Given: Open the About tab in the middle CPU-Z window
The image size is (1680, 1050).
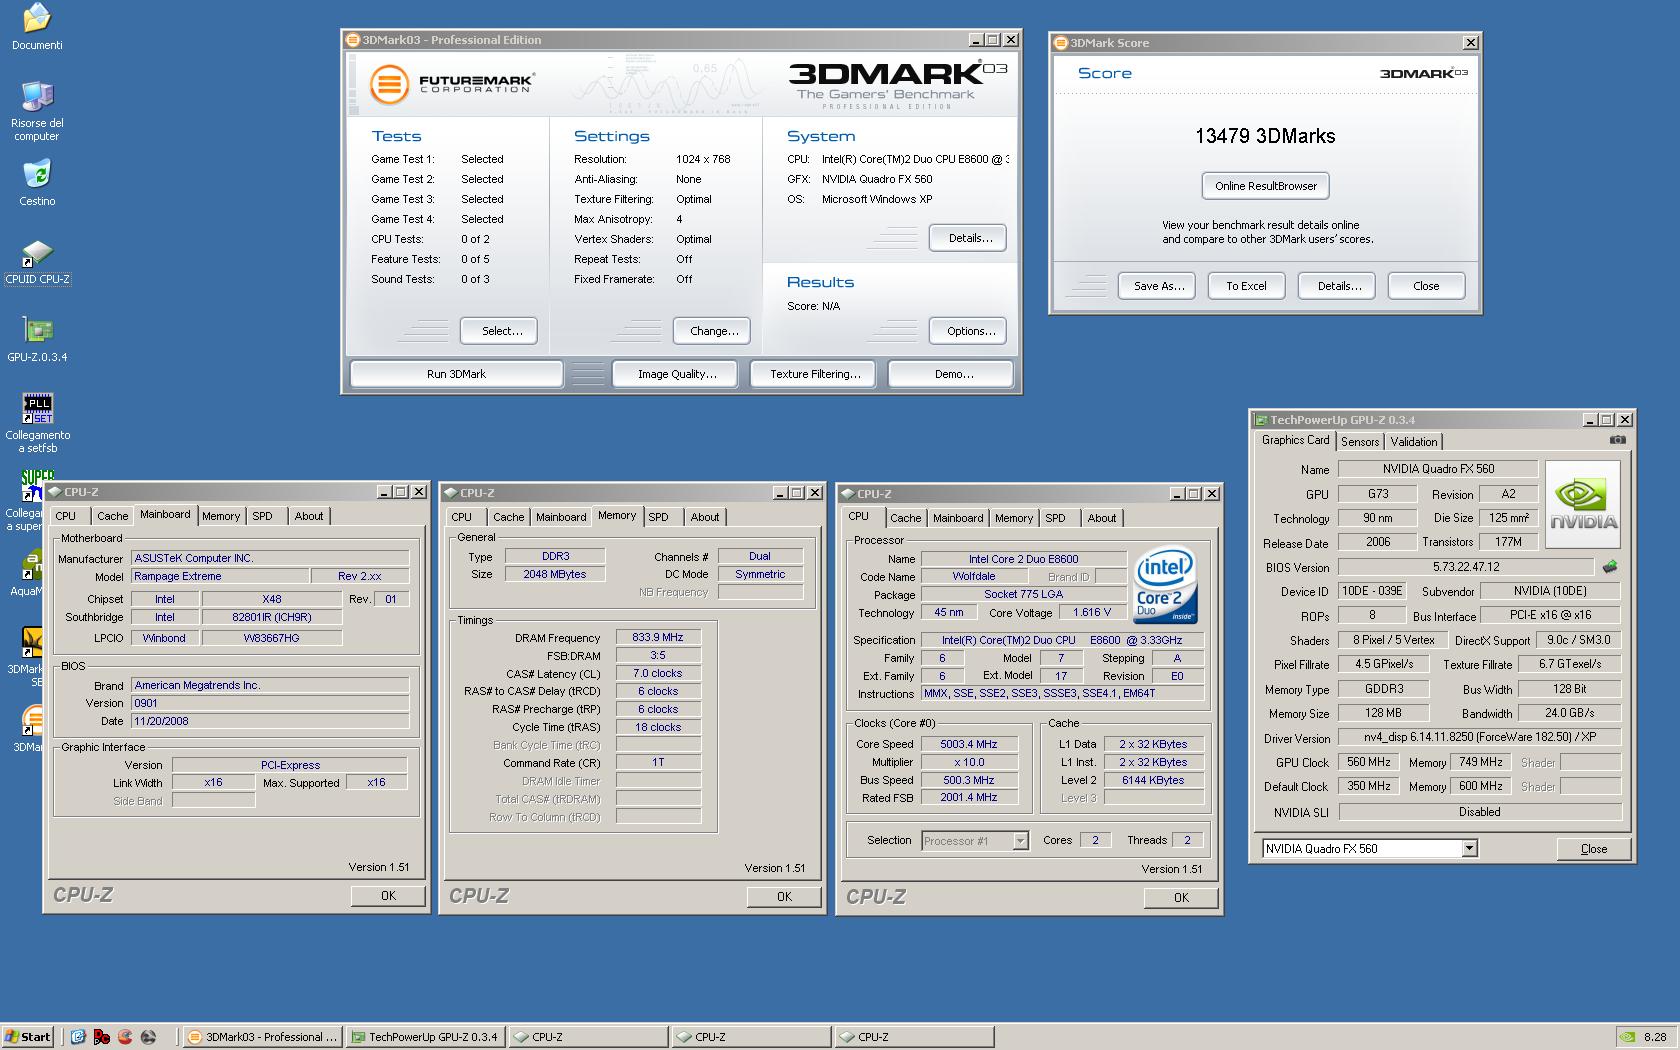Looking at the screenshot, I should pos(704,517).
